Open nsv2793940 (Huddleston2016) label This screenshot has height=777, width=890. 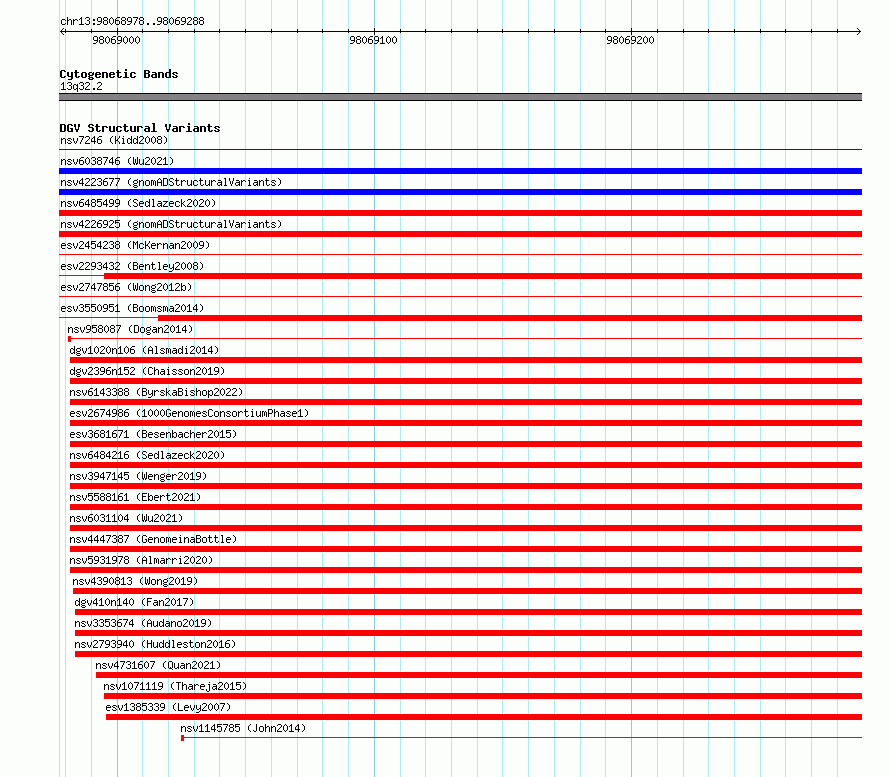(155, 644)
